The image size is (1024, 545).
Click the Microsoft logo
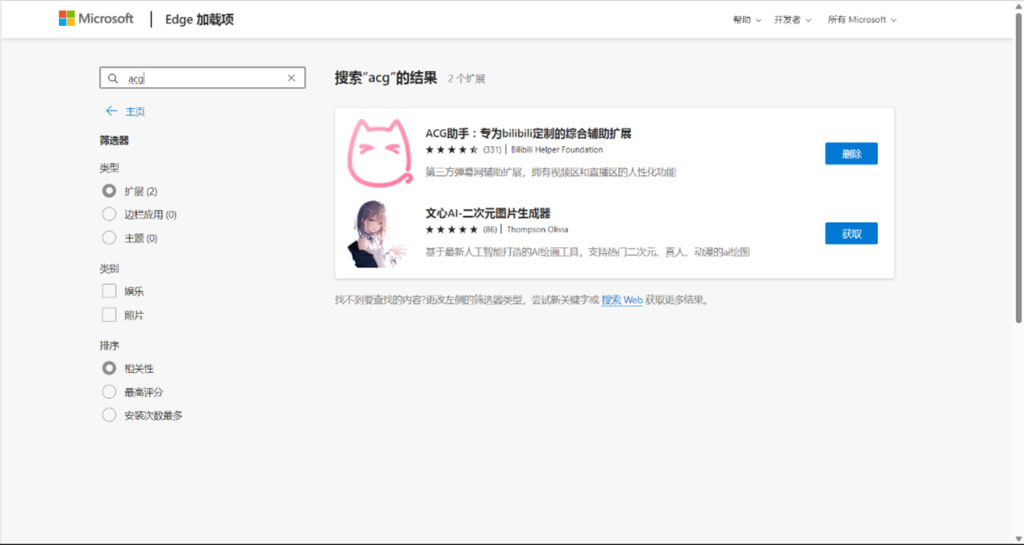pos(96,19)
